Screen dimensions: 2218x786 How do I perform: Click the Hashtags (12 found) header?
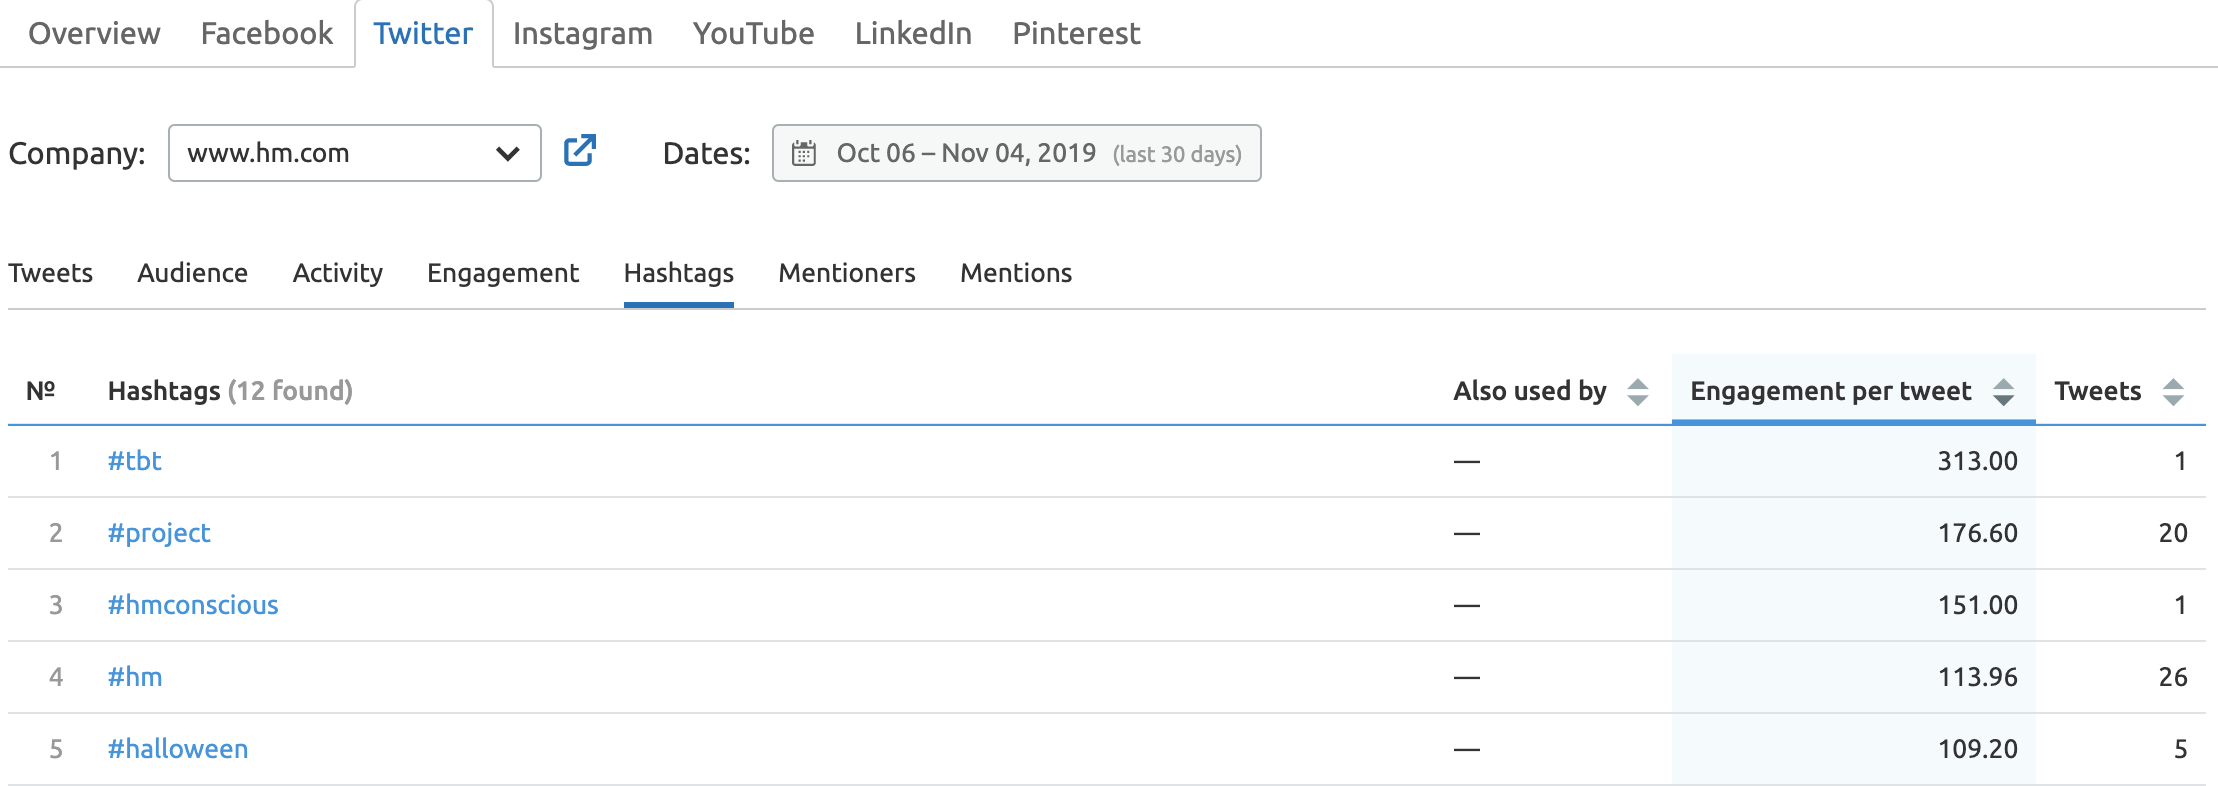[x=230, y=391]
